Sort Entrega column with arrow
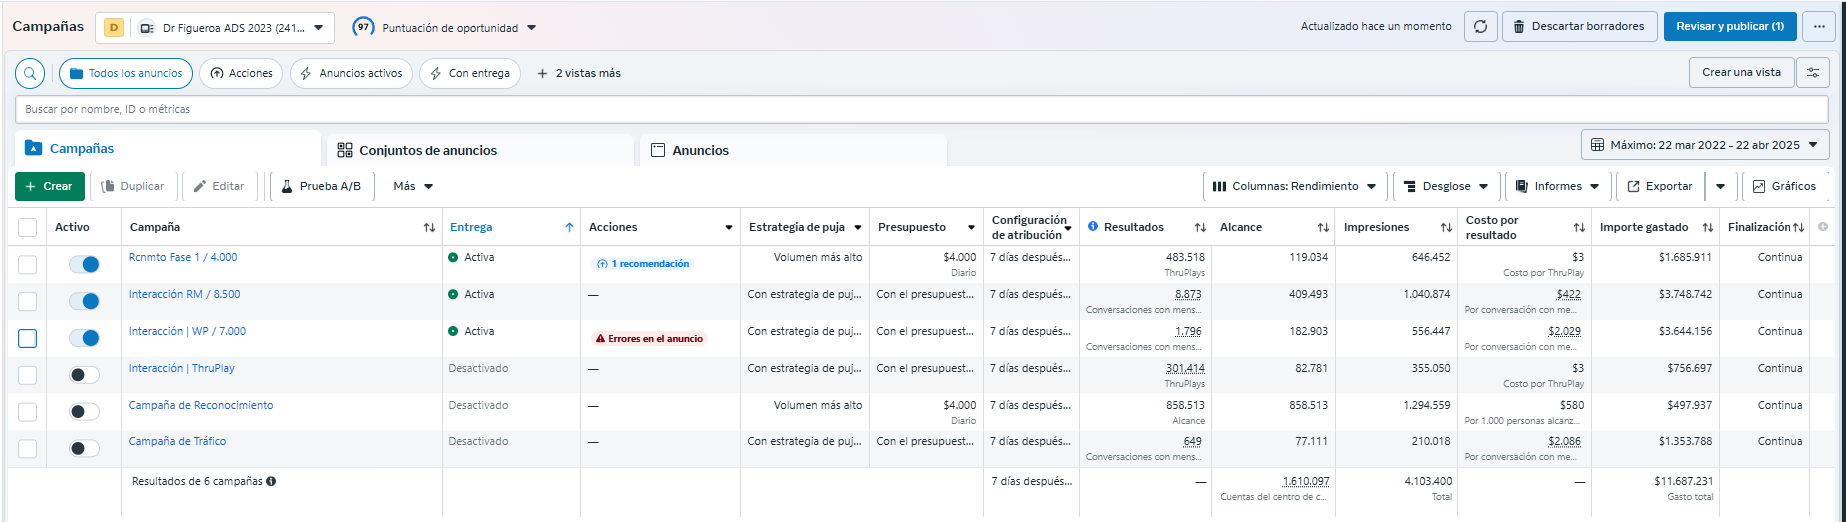1846x522 pixels. click(x=569, y=228)
